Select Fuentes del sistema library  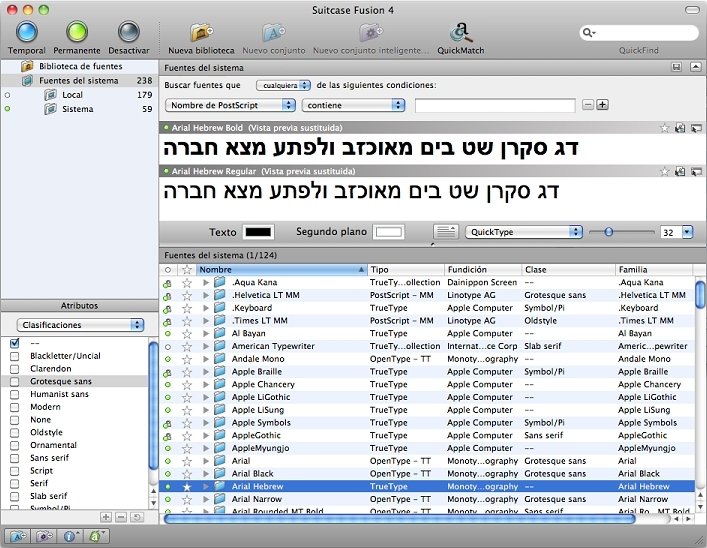[x=79, y=81]
